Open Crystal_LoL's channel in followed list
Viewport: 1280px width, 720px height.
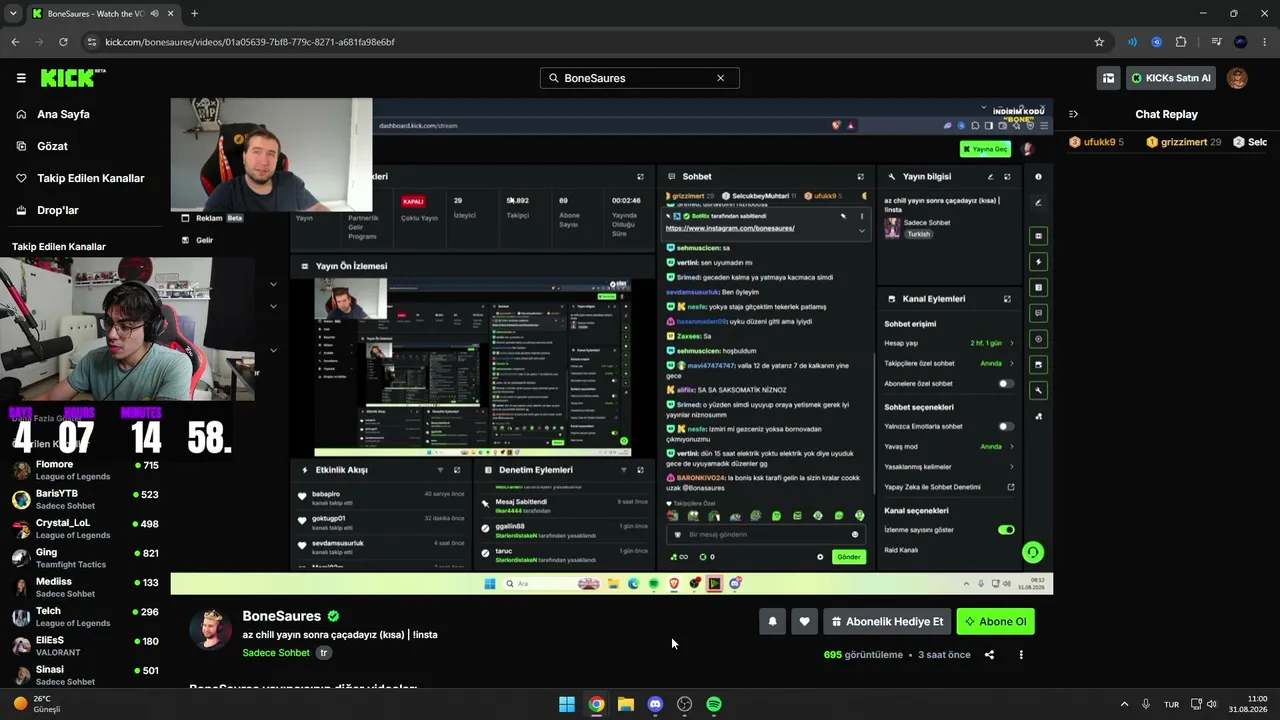[x=85, y=529]
